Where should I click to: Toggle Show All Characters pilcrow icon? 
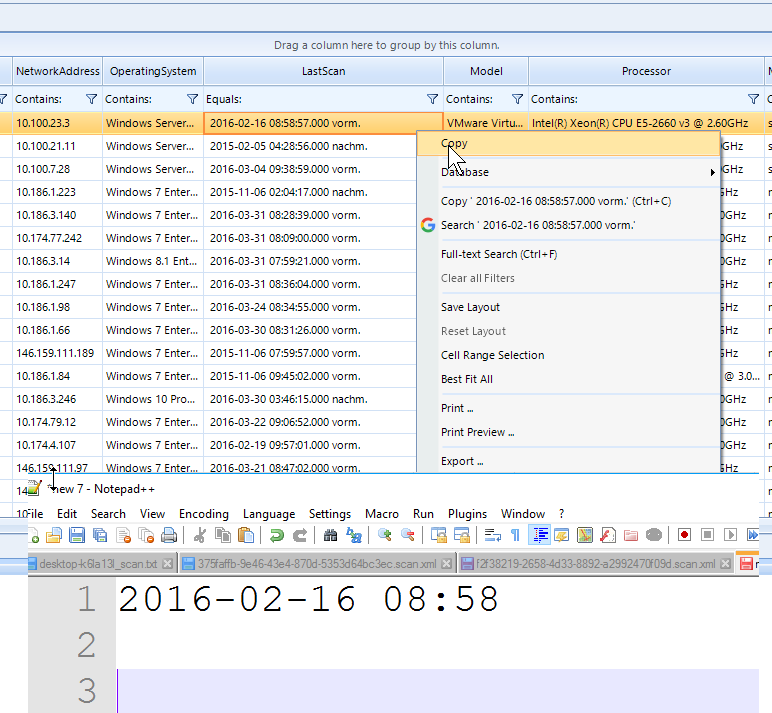[x=515, y=535]
